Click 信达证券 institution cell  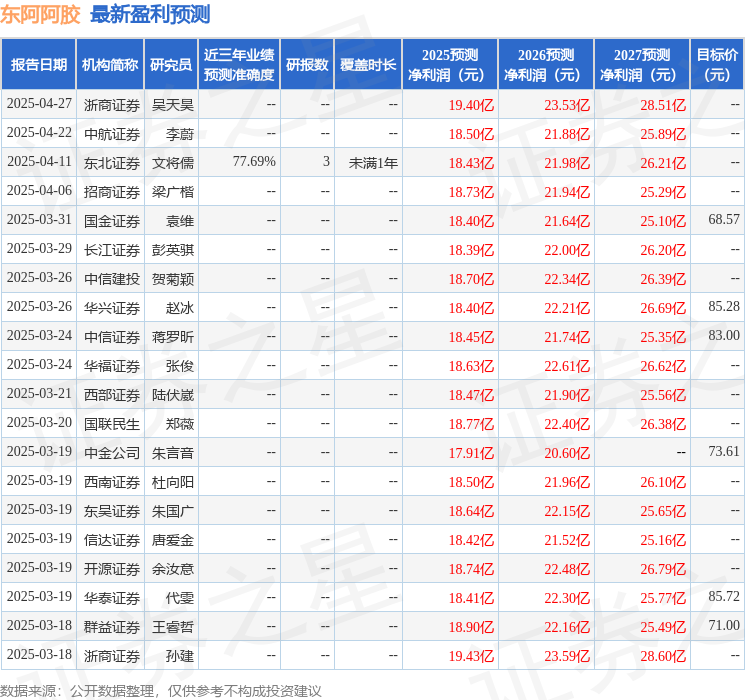tap(112, 540)
